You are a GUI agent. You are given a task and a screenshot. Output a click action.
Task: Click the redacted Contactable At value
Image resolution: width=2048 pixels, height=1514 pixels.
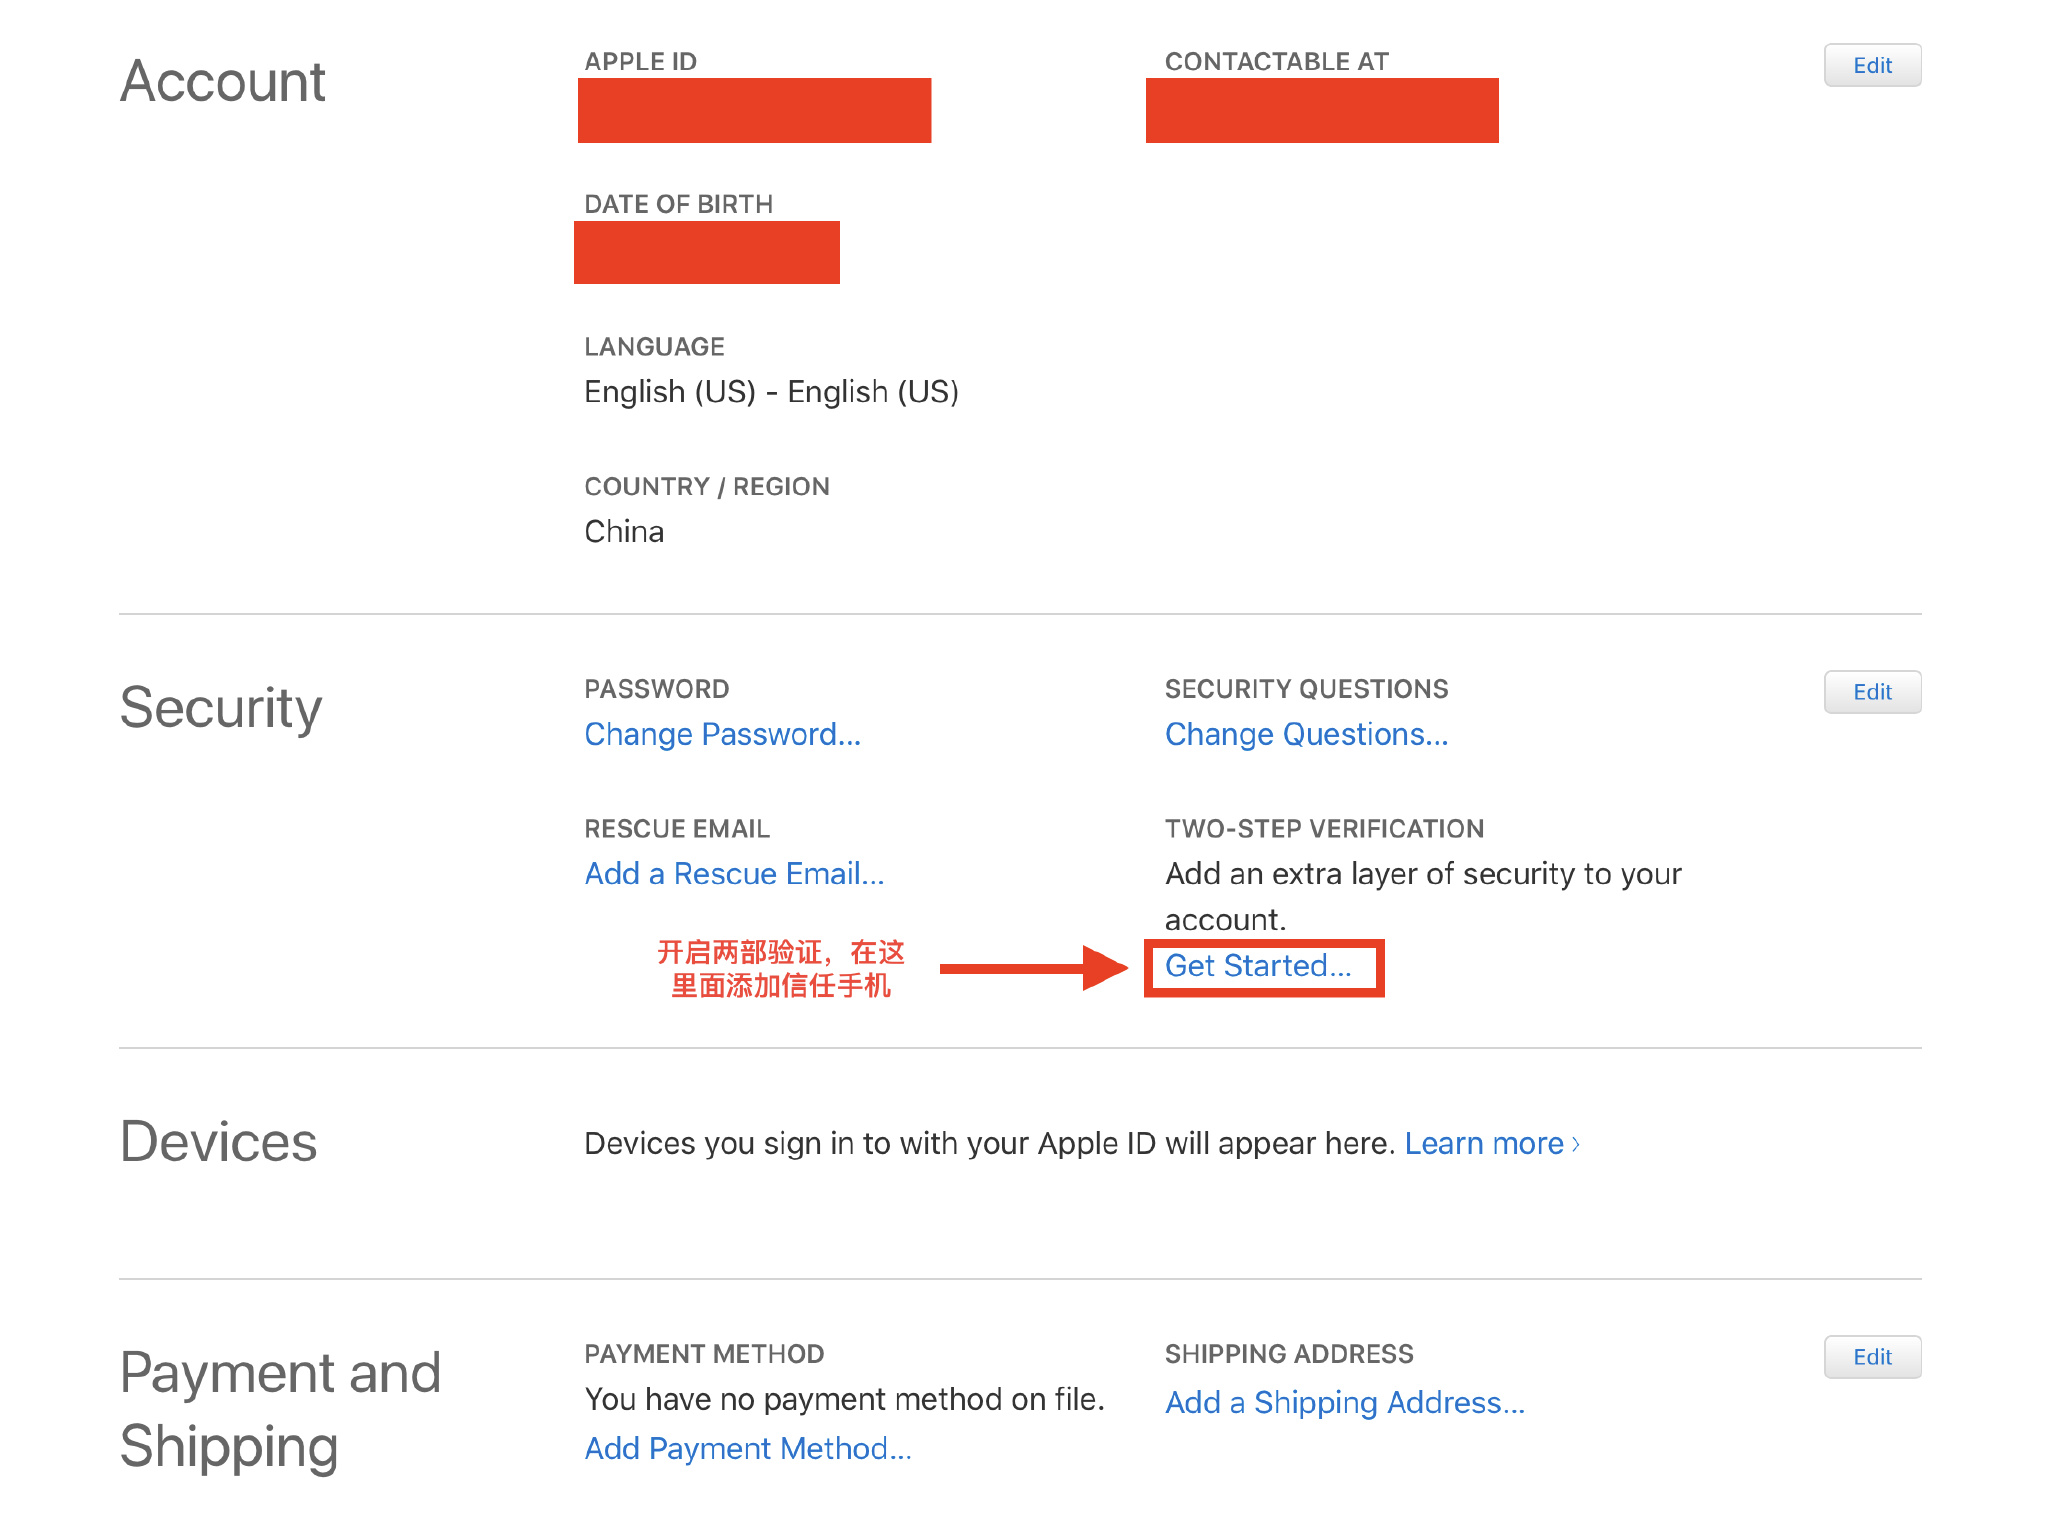[1321, 111]
